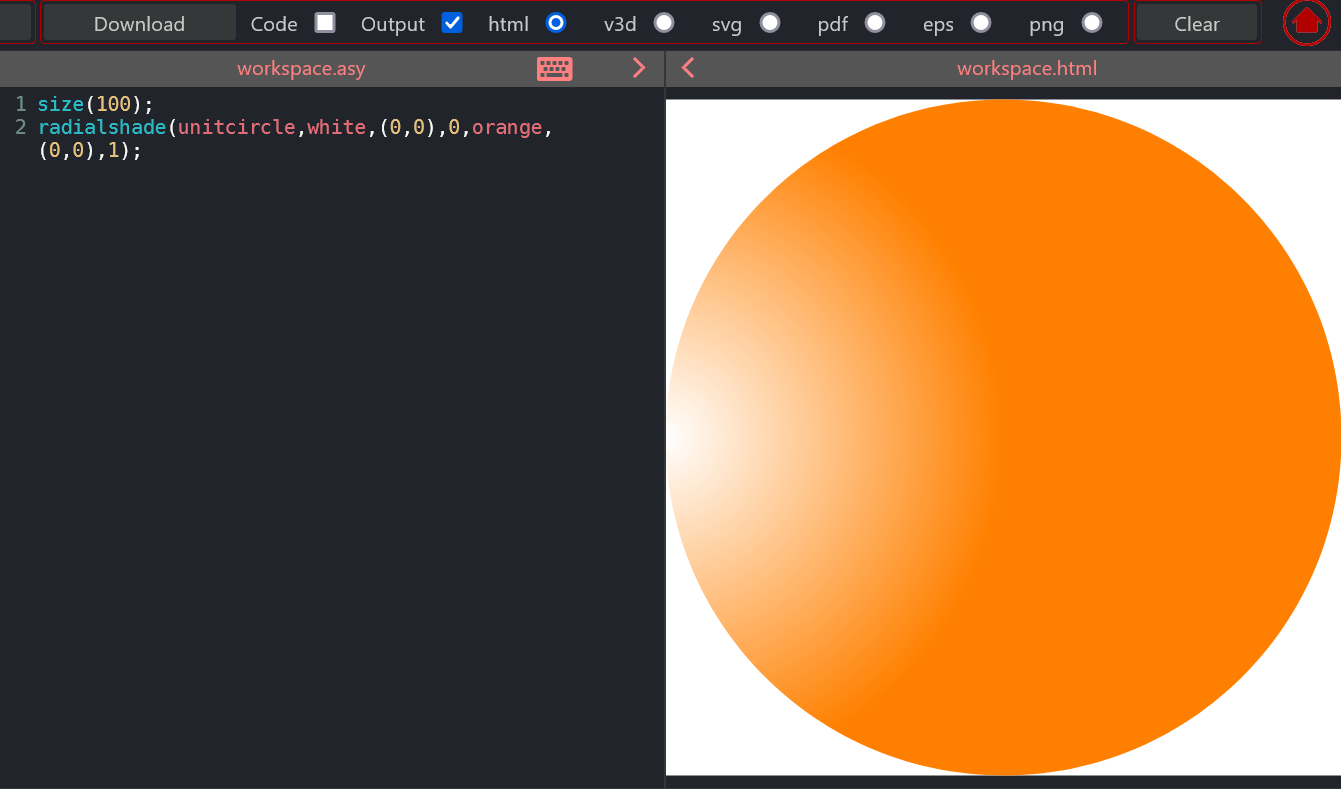Click the chevron next to workspace.html title
This screenshot has width=1341, height=789.
click(688, 68)
